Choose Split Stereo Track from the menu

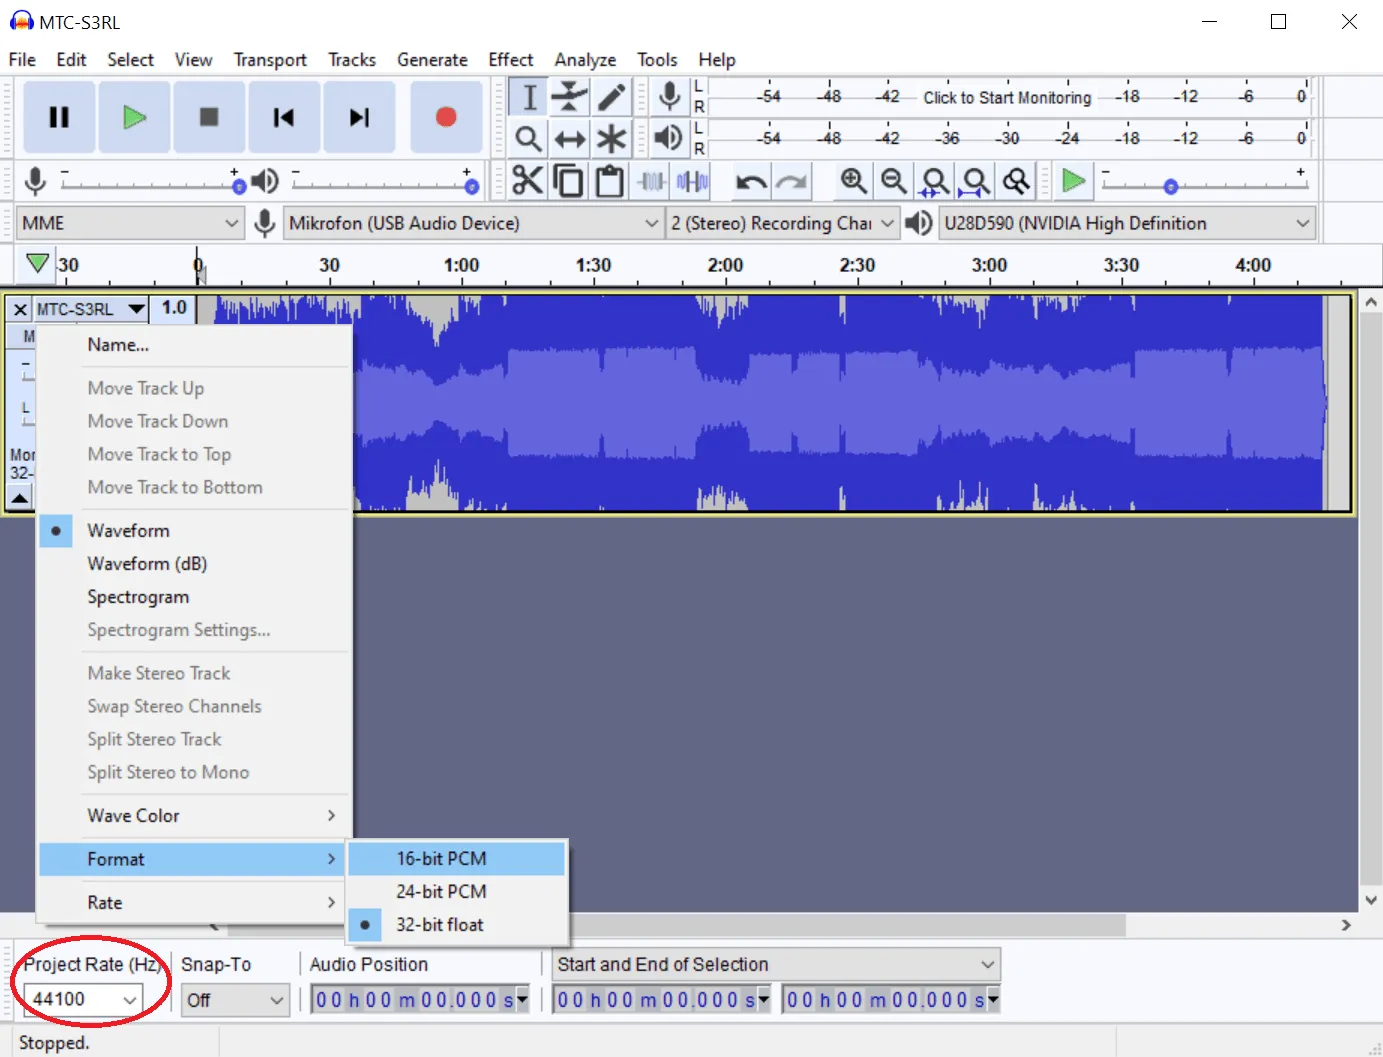tap(154, 739)
